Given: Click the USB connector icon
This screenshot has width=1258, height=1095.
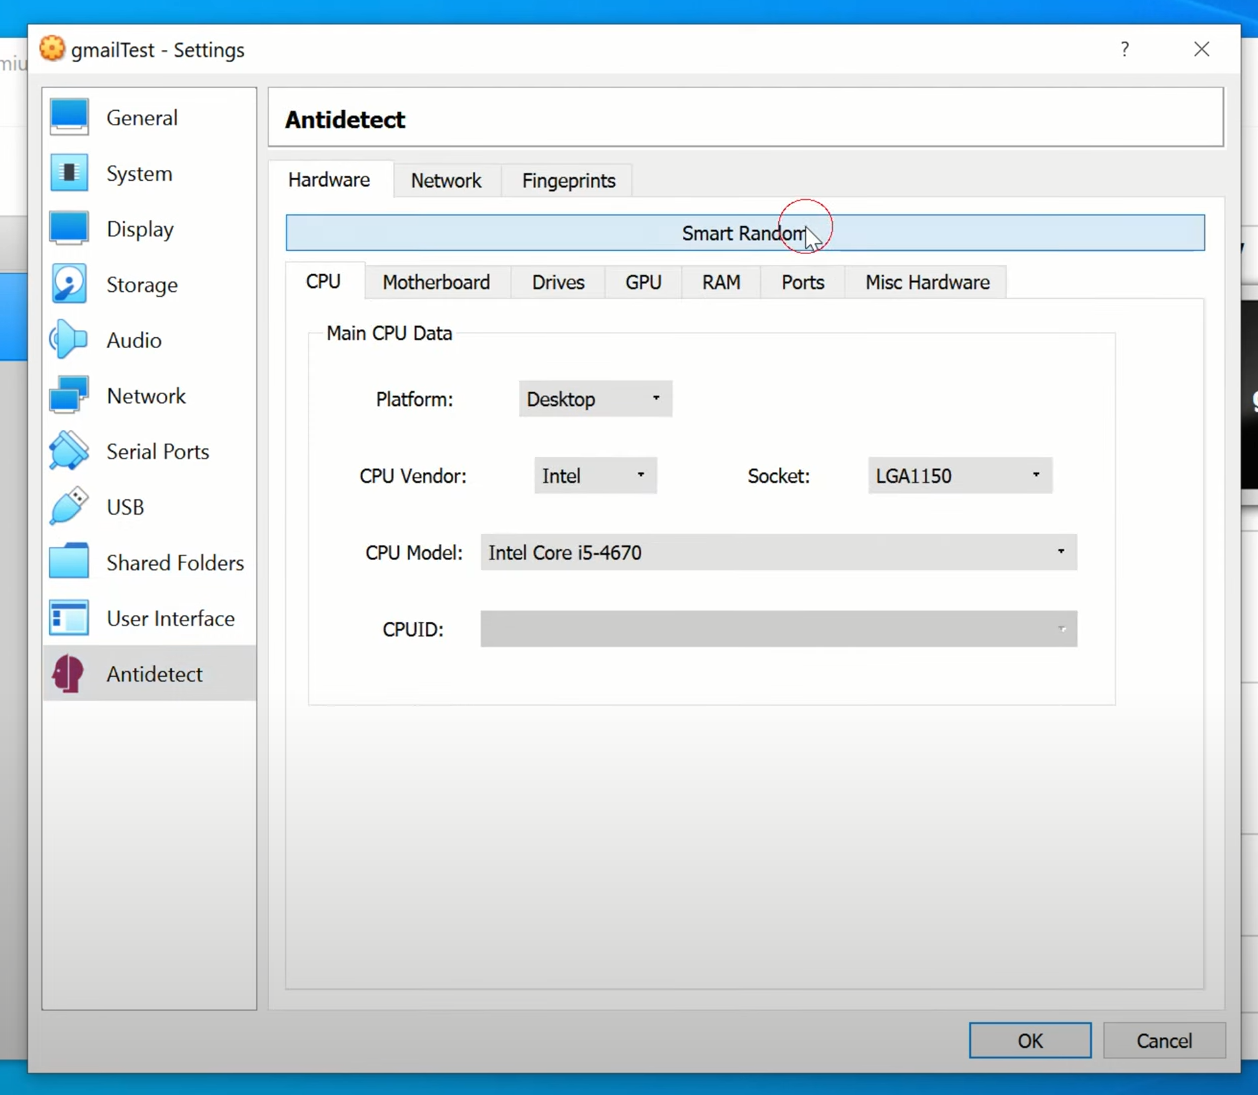Looking at the screenshot, I should pos(69,507).
